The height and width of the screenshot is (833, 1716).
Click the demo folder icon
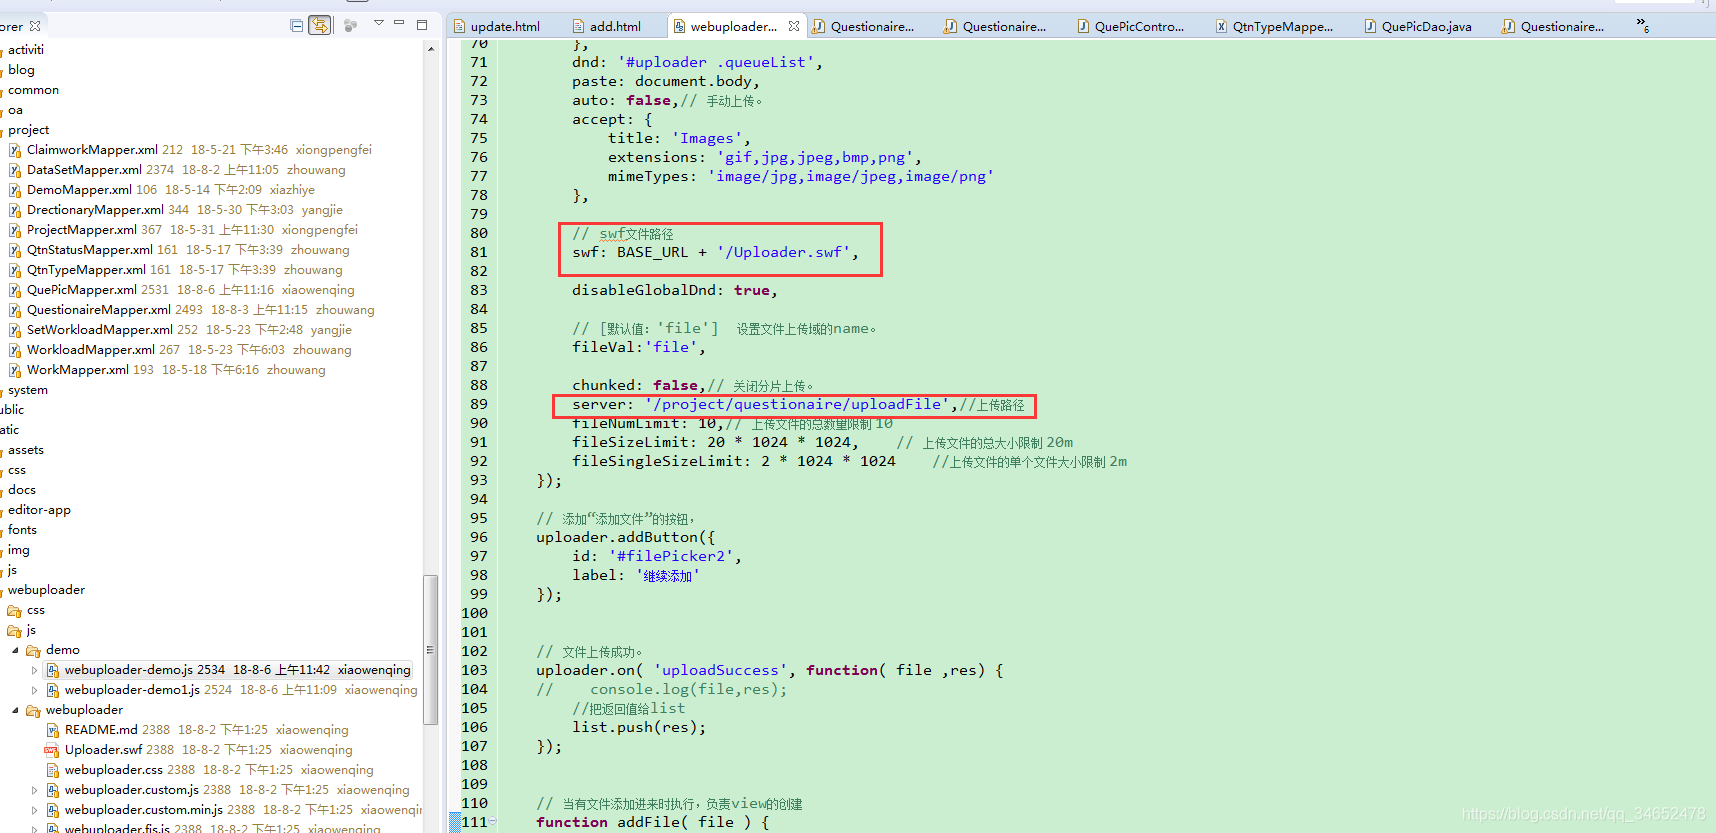pyautogui.click(x=33, y=650)
